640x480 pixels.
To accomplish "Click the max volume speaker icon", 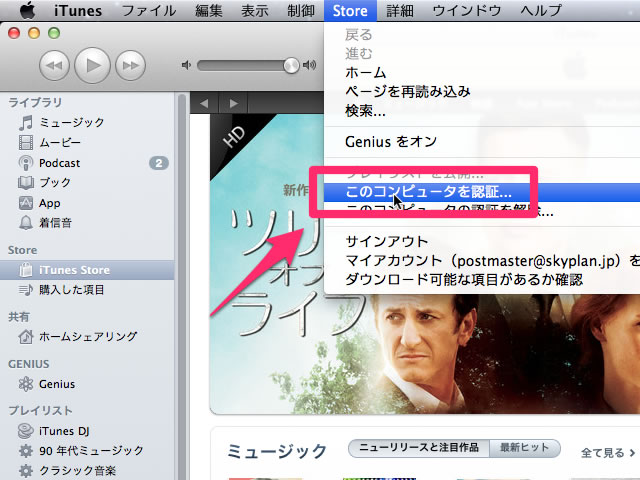I will click(309, 65).
